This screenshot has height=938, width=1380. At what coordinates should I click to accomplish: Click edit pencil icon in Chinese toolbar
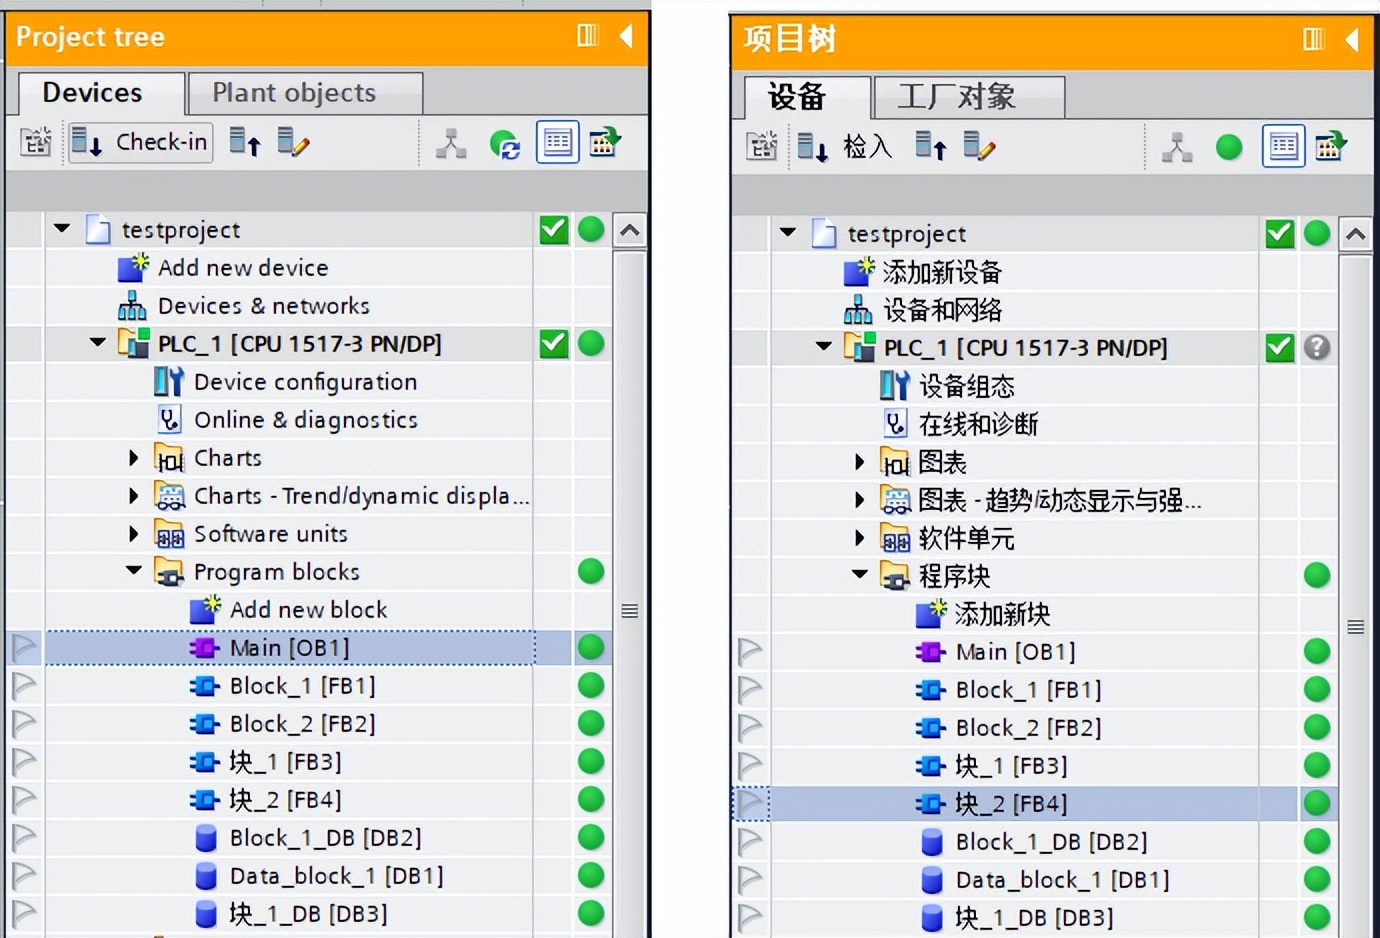[979, 148]
